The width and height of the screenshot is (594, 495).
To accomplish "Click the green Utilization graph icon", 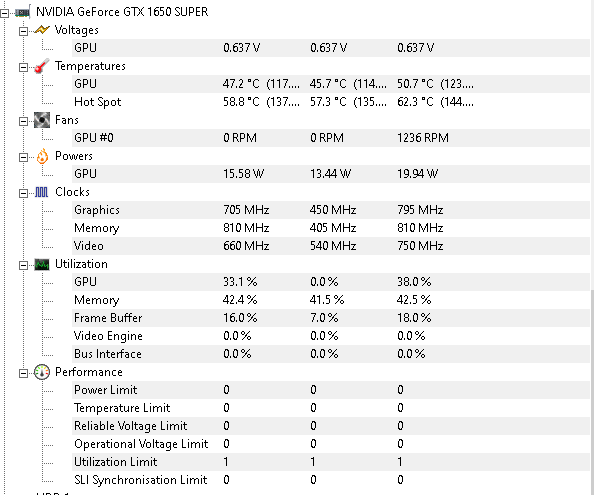I will (x=42, y=264).
